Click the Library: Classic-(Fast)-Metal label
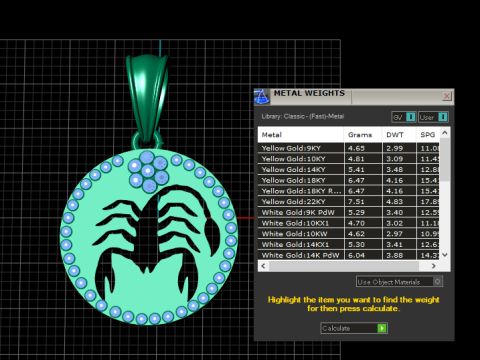The image size is (480, 360). click(303, 116)
